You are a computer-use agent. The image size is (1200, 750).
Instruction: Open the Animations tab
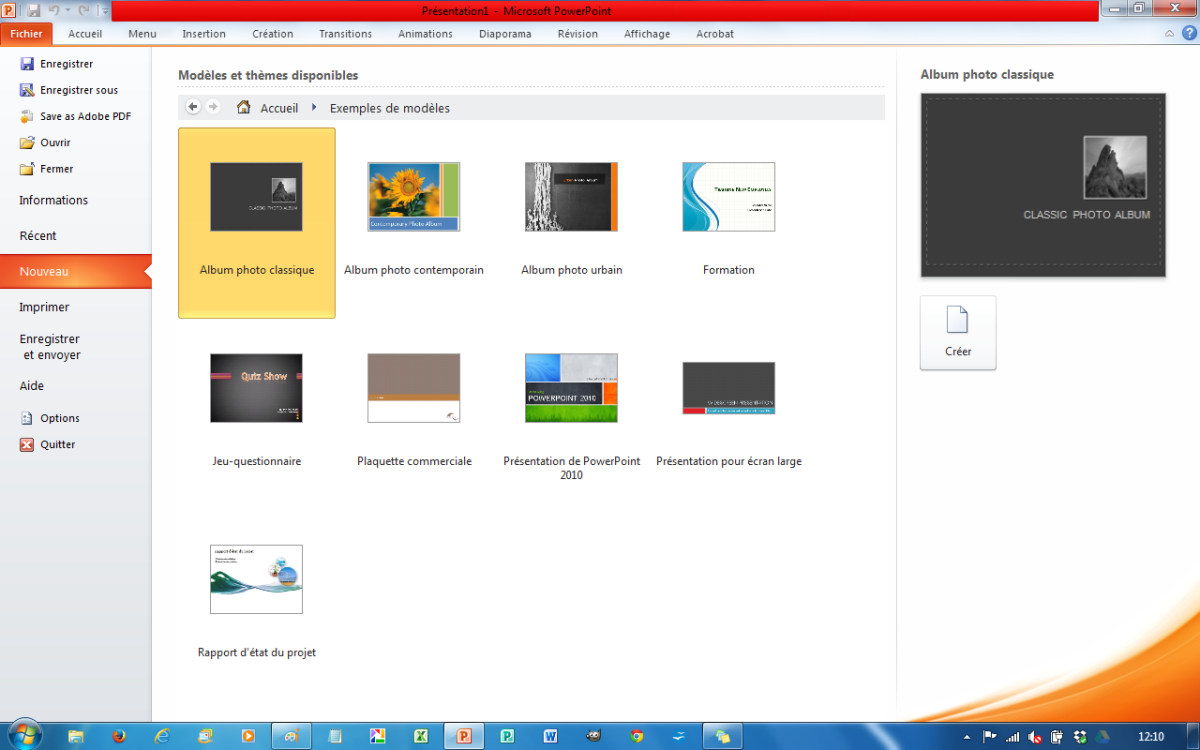click(x=425, y=33)
